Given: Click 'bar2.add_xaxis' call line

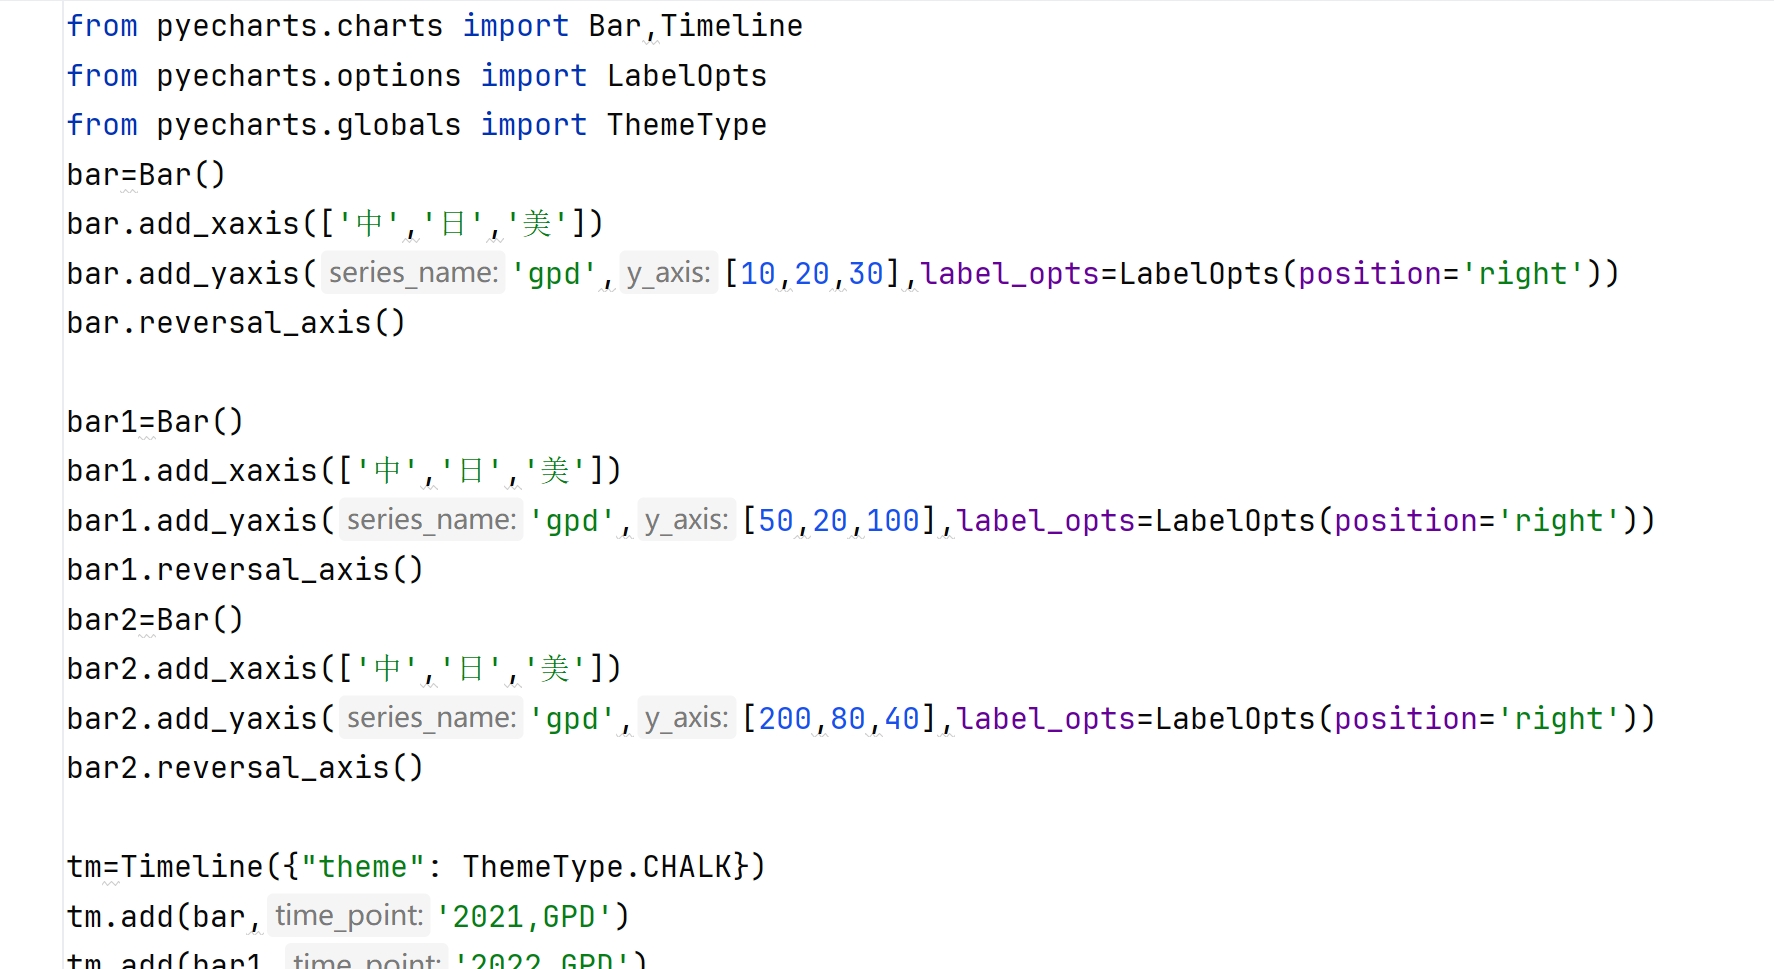Looking at the screenshot, I should pyautogui.click(x=344, y=669).
